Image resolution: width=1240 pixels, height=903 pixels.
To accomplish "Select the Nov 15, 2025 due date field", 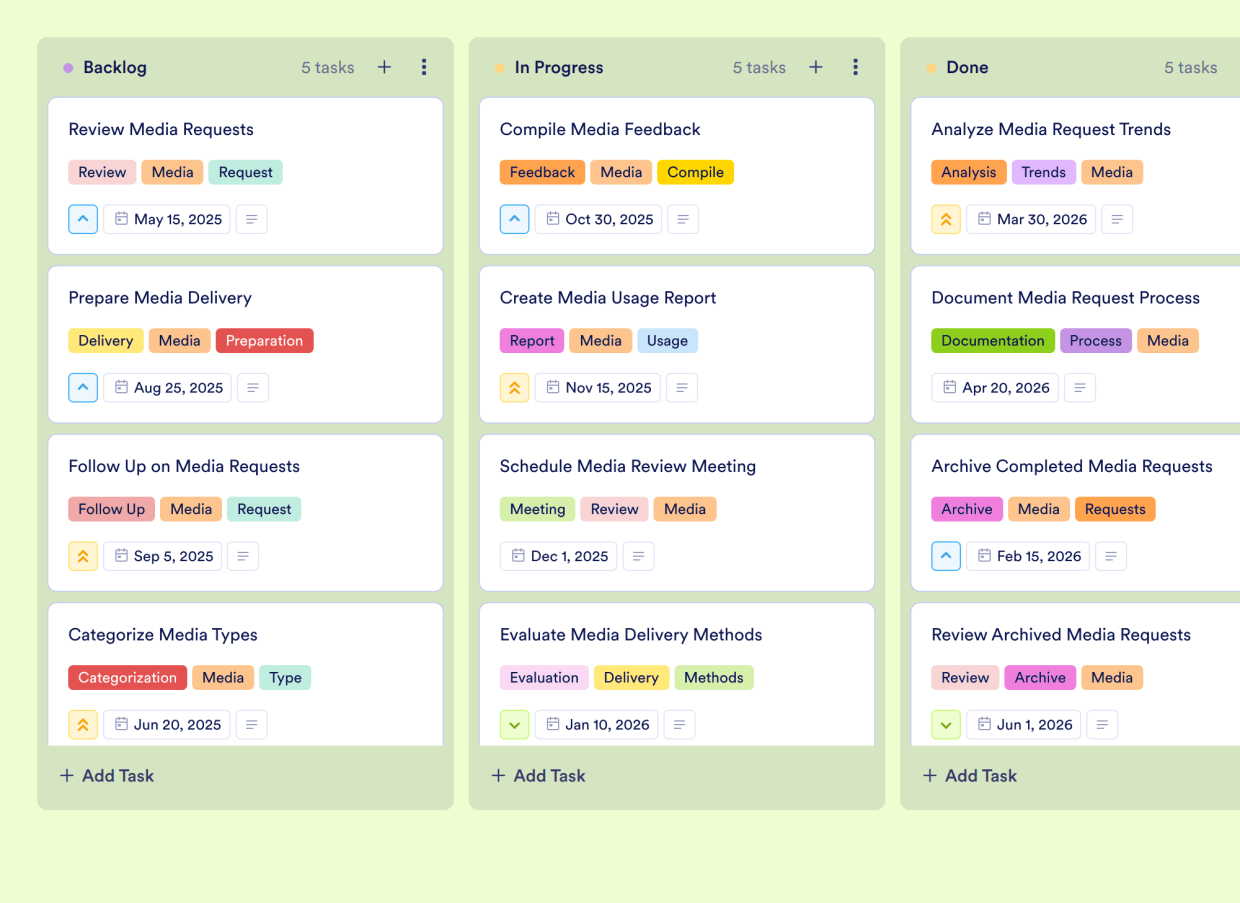I will click(x=597, y=388).
